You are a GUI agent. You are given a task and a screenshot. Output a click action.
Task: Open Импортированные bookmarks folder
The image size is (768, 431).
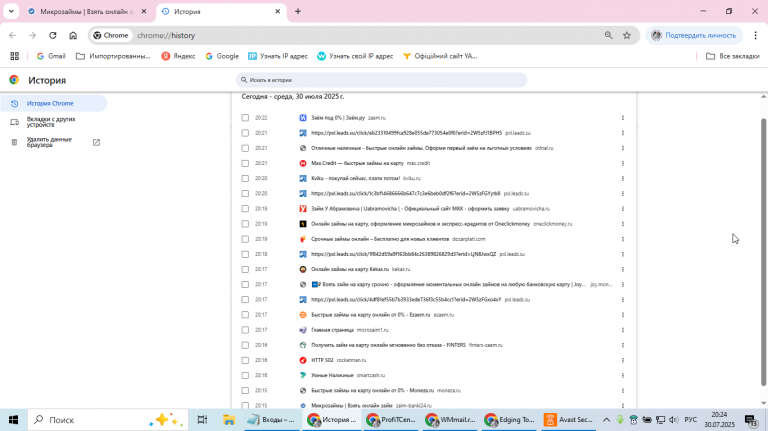(x=113, y=56)
